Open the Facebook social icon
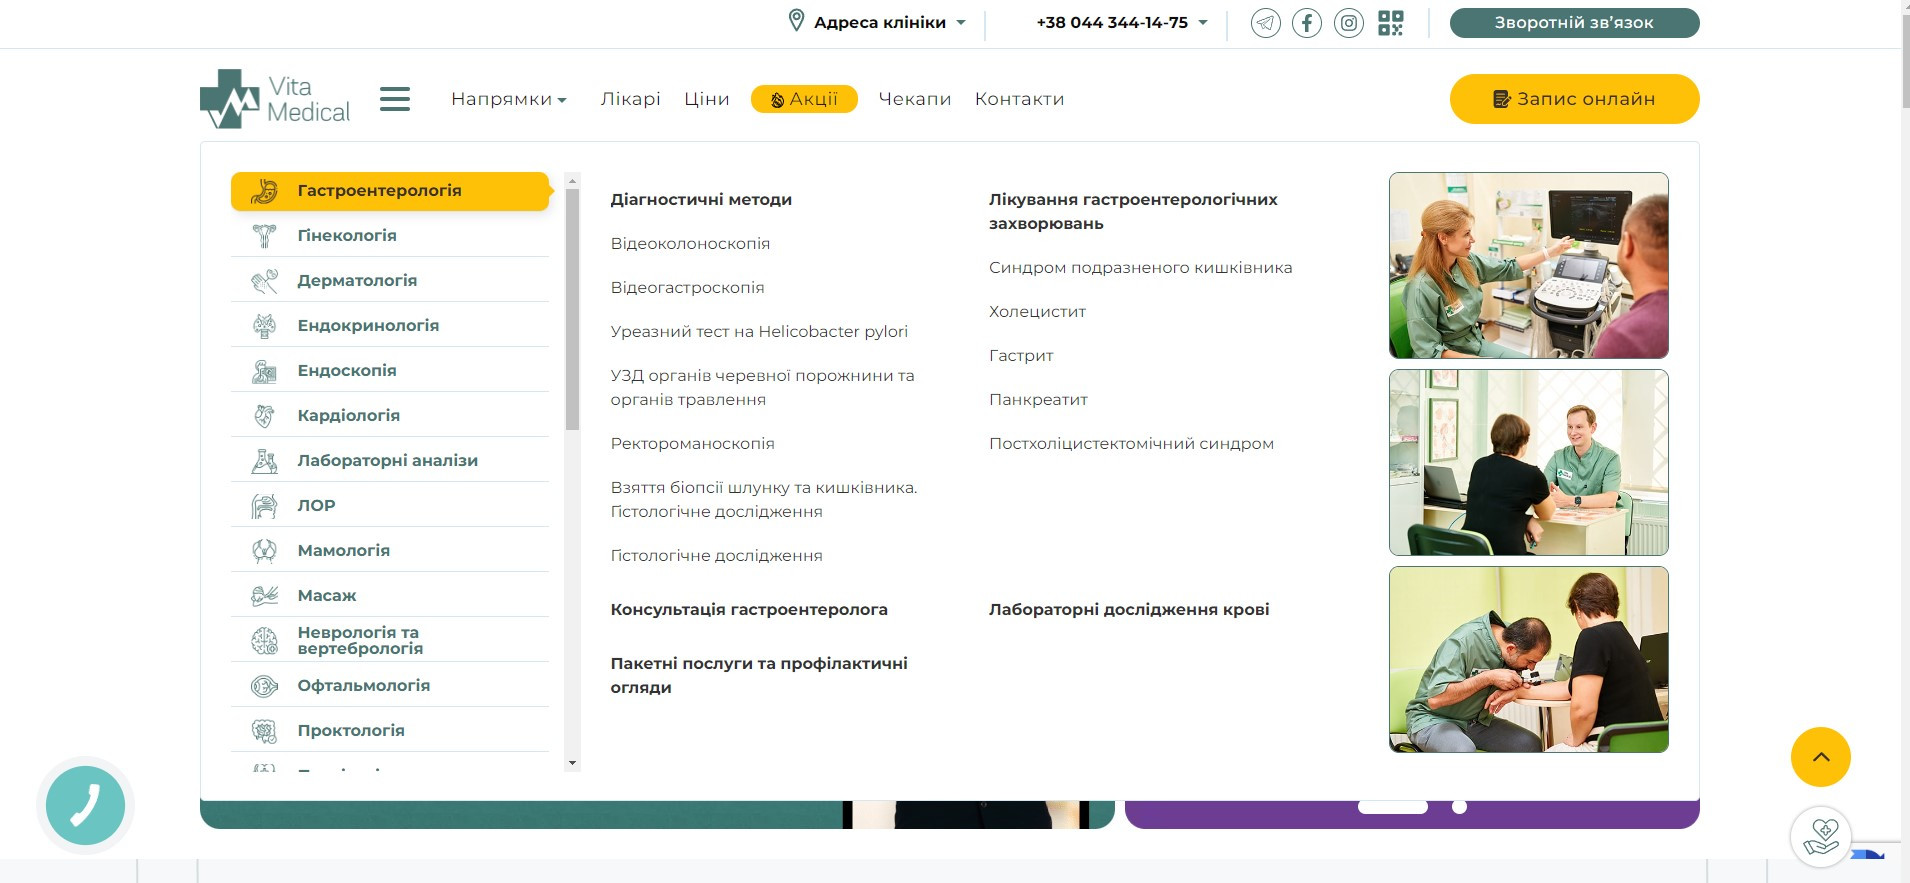The width and height of the screenshot is (1910, 883). (x=1306, y=23)
